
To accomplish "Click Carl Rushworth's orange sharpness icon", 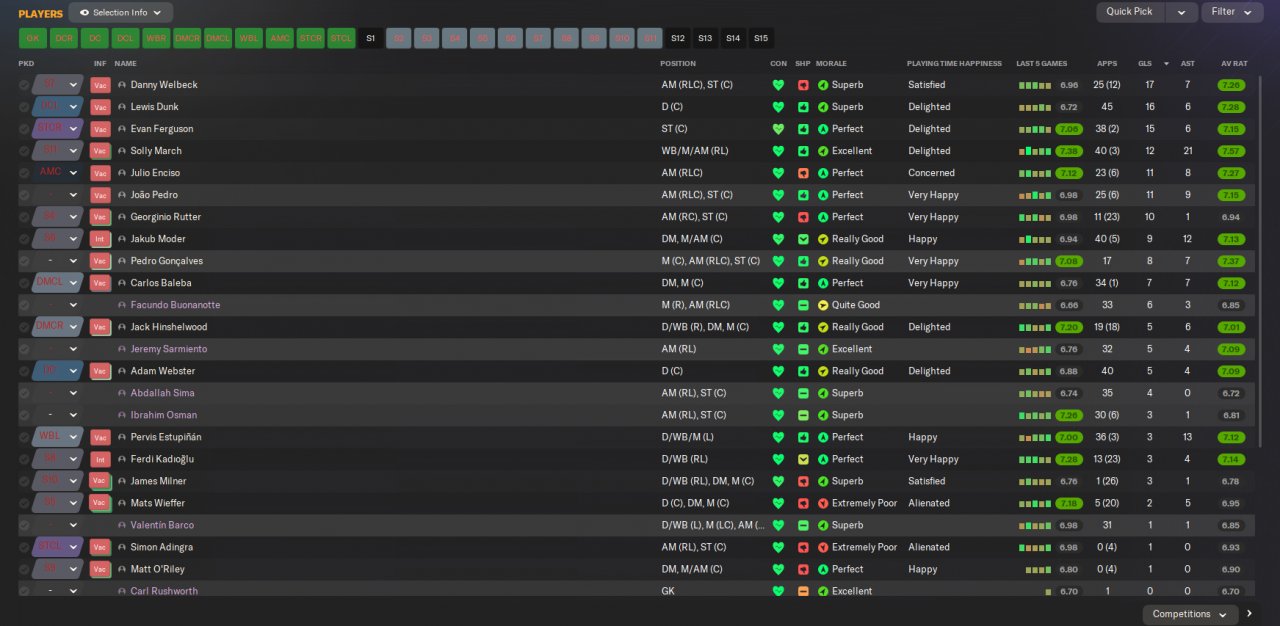I will [x=803, y=591].
